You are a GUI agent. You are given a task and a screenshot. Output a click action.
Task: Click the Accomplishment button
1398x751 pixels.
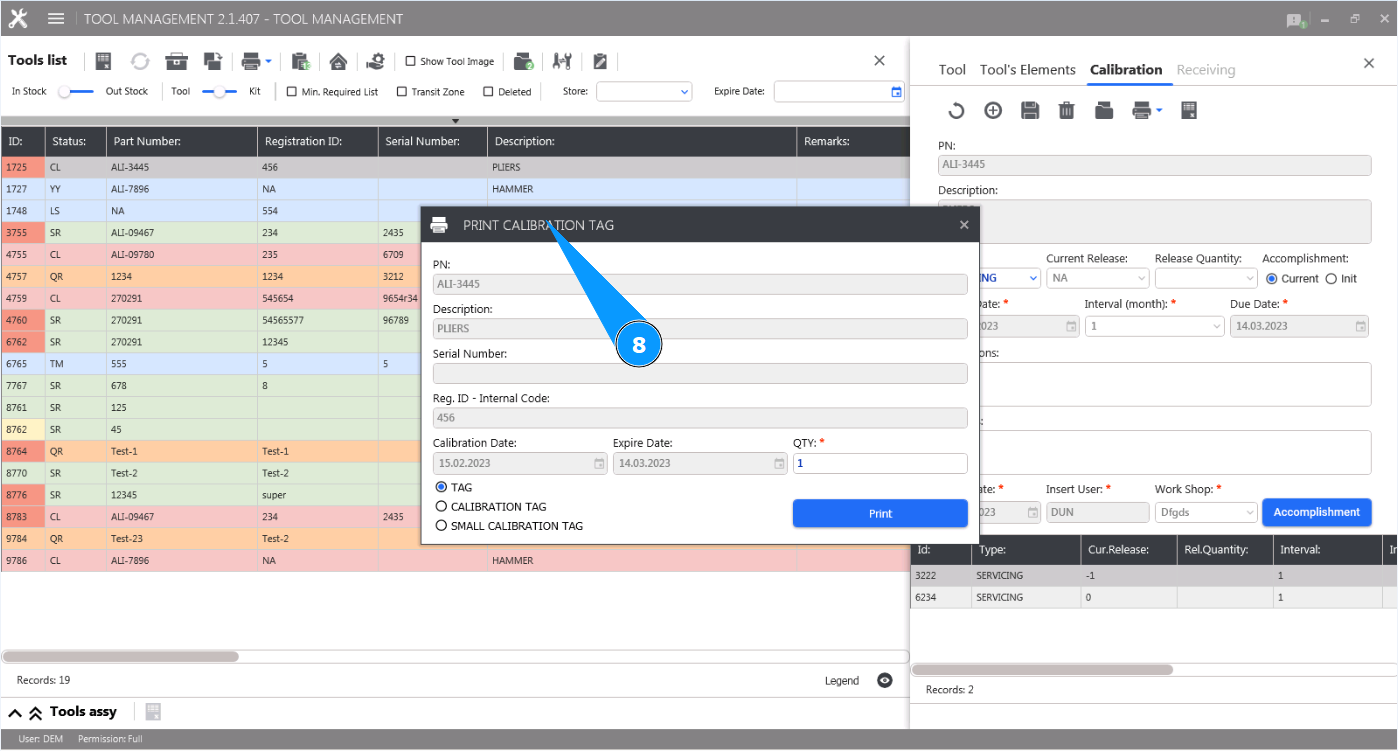pyautogui.click(x=1316, y=512)
